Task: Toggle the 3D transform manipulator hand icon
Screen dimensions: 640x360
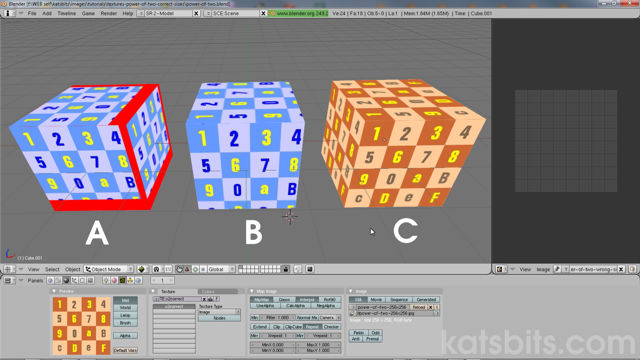Action: coord(179,269)
